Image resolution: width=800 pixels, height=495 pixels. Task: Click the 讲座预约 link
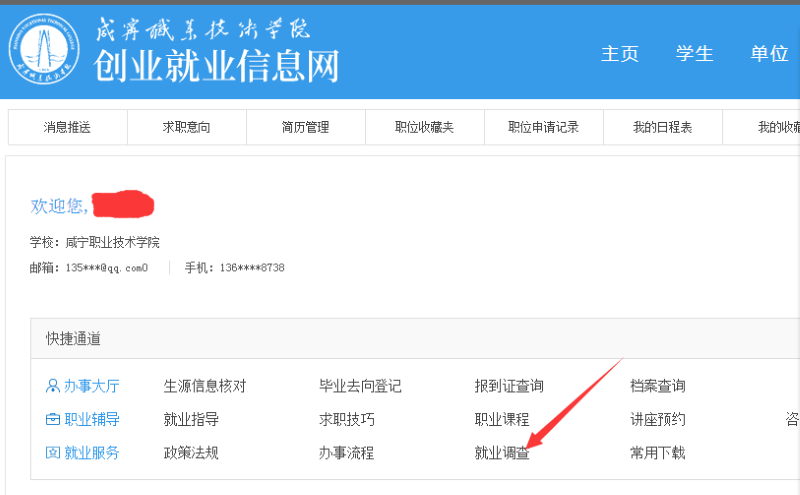(657, 420)
